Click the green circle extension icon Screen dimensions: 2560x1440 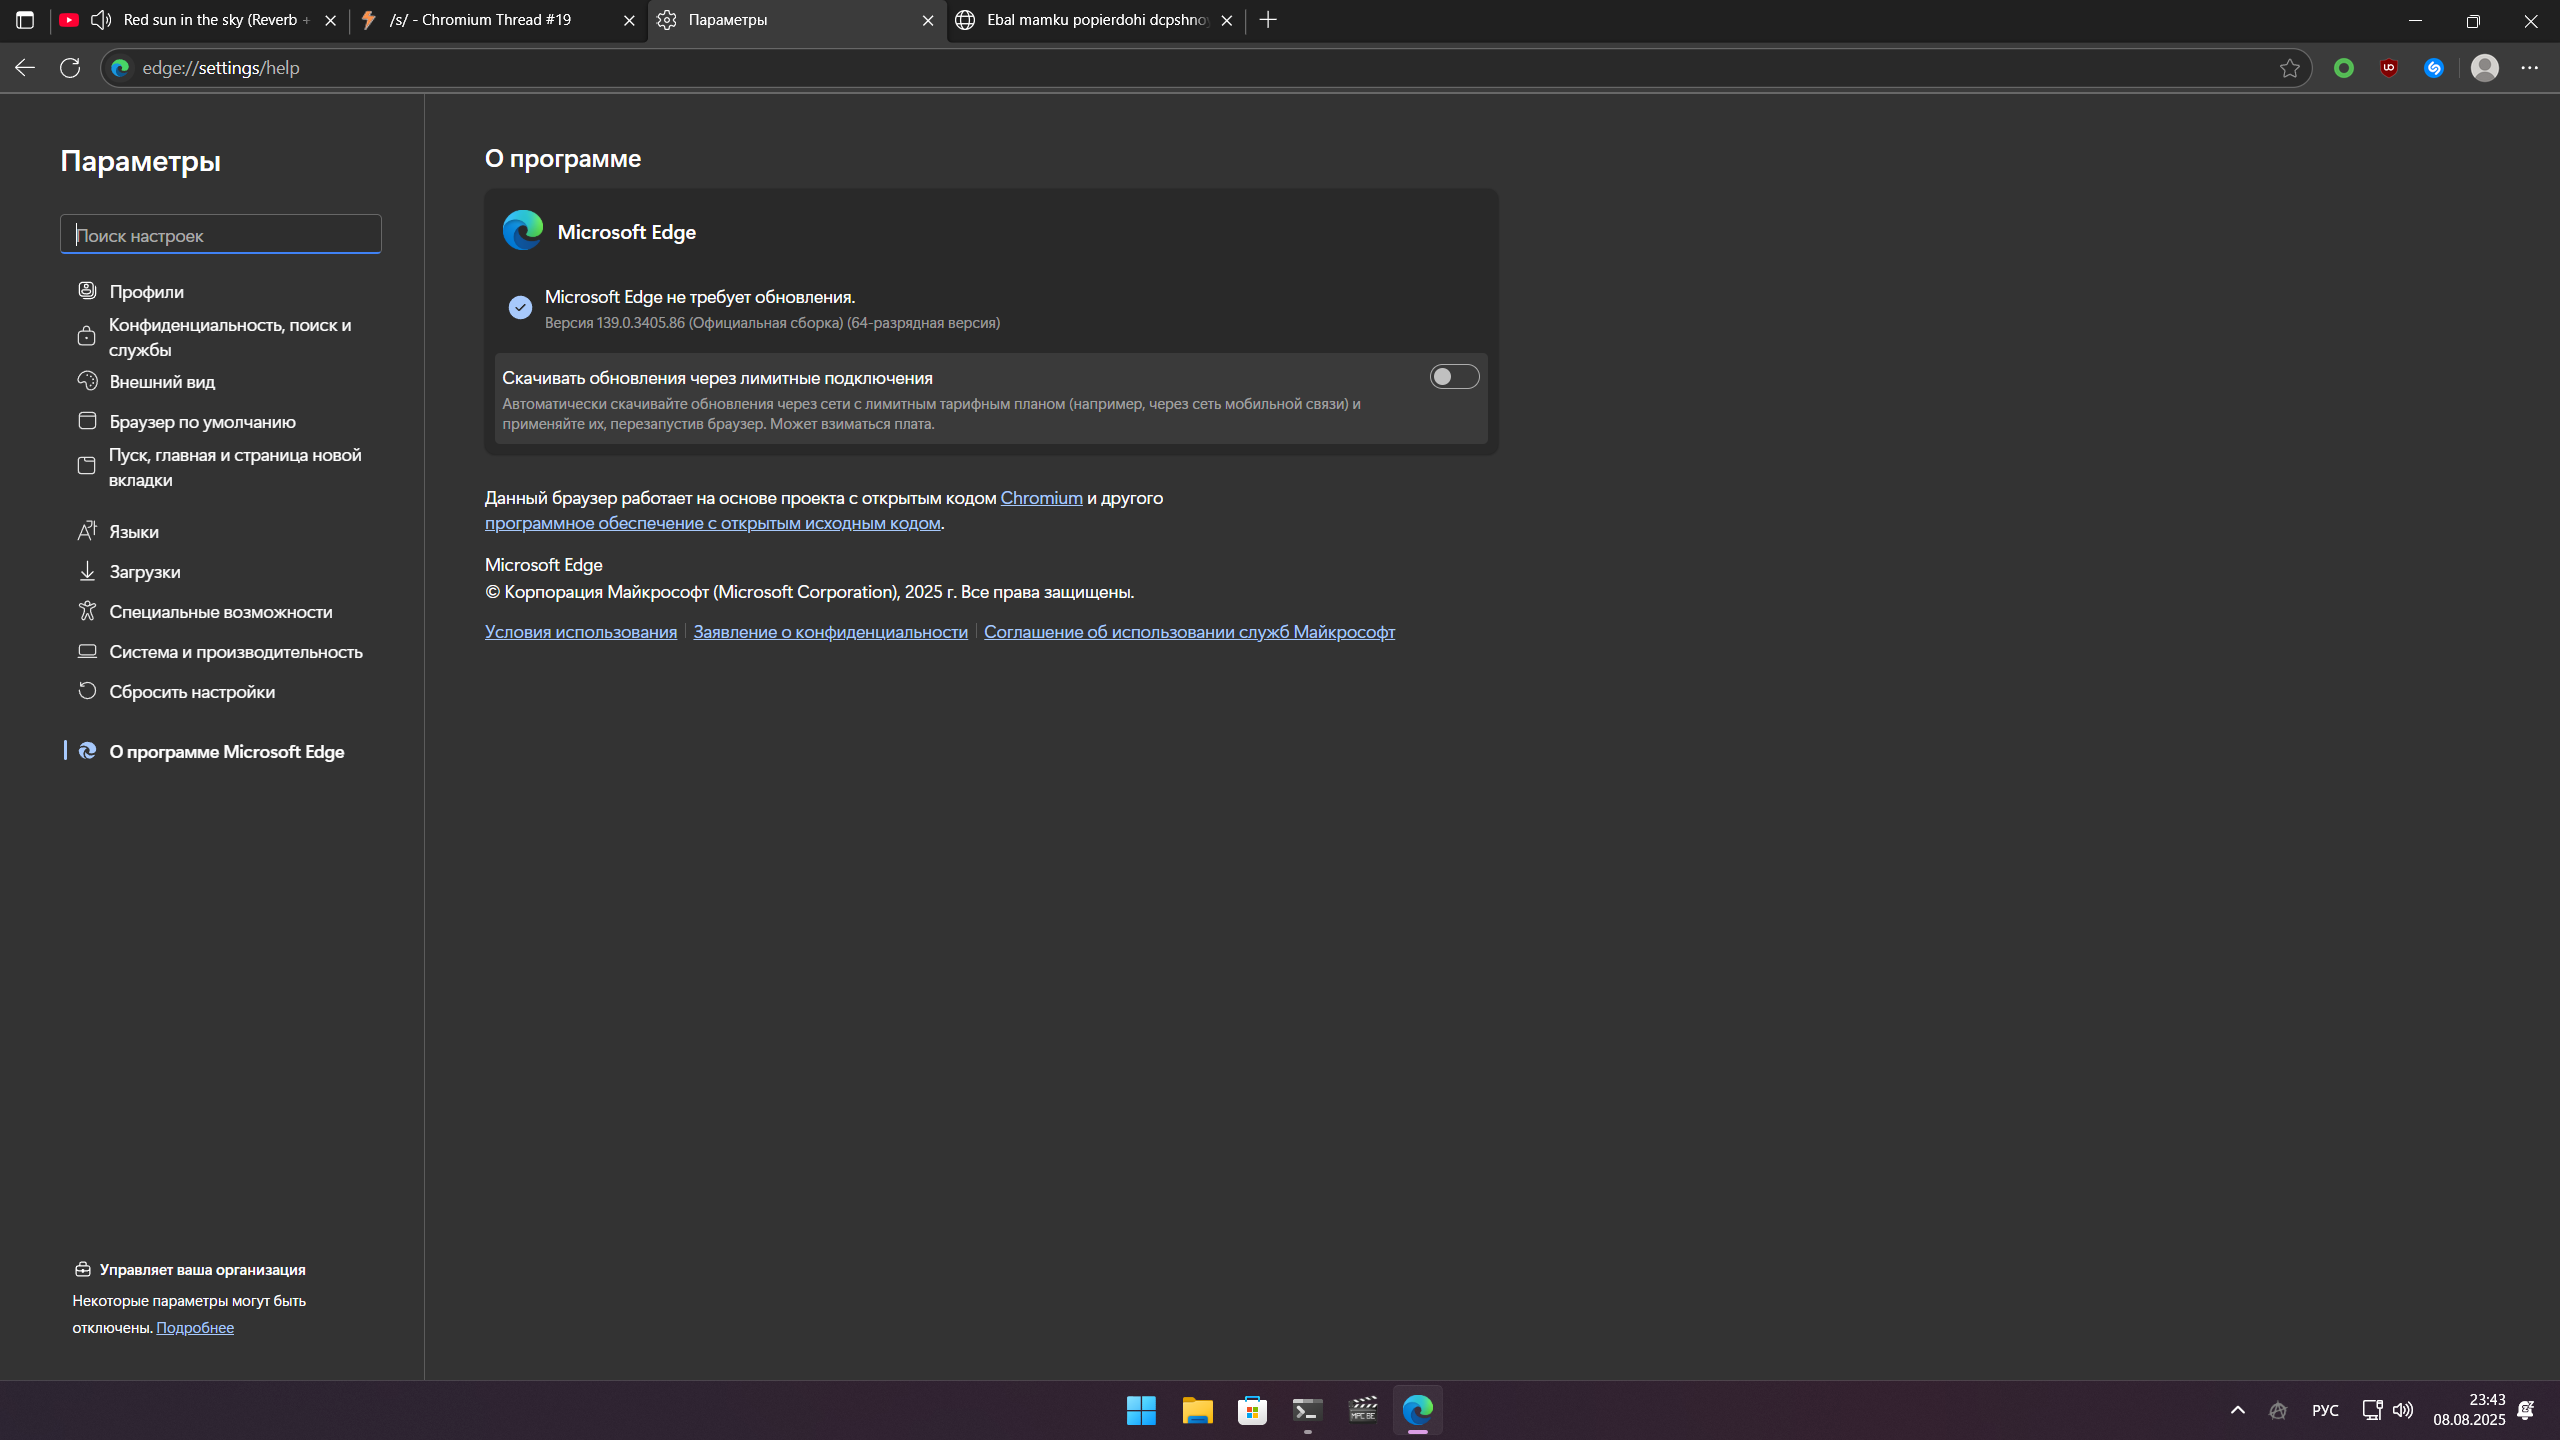click(x=2344, y=68)
